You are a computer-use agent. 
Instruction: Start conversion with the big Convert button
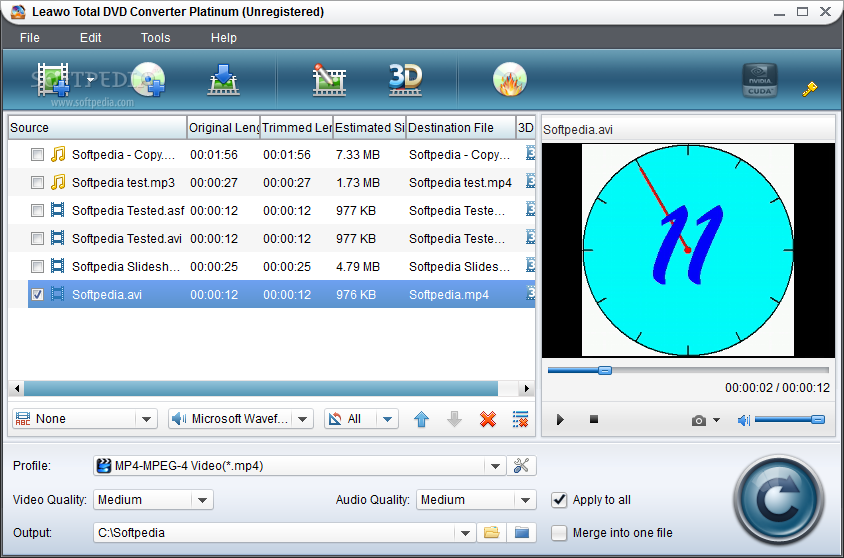[779, 500]
